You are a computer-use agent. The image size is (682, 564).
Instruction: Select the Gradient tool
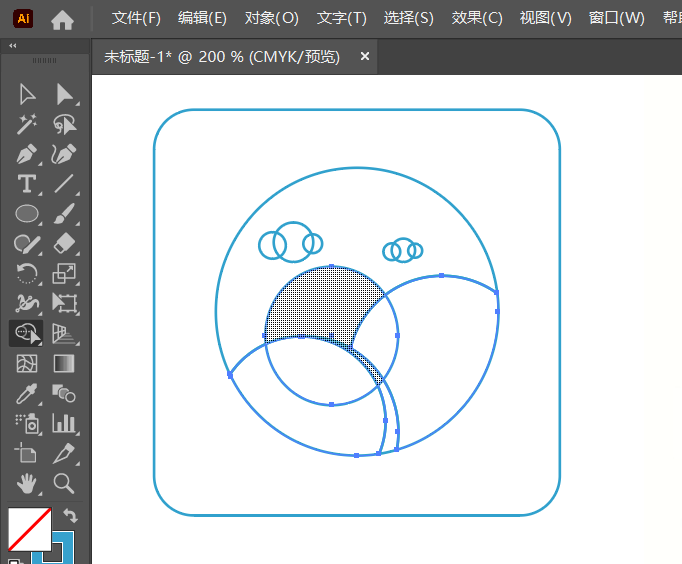tap(64, 364)
